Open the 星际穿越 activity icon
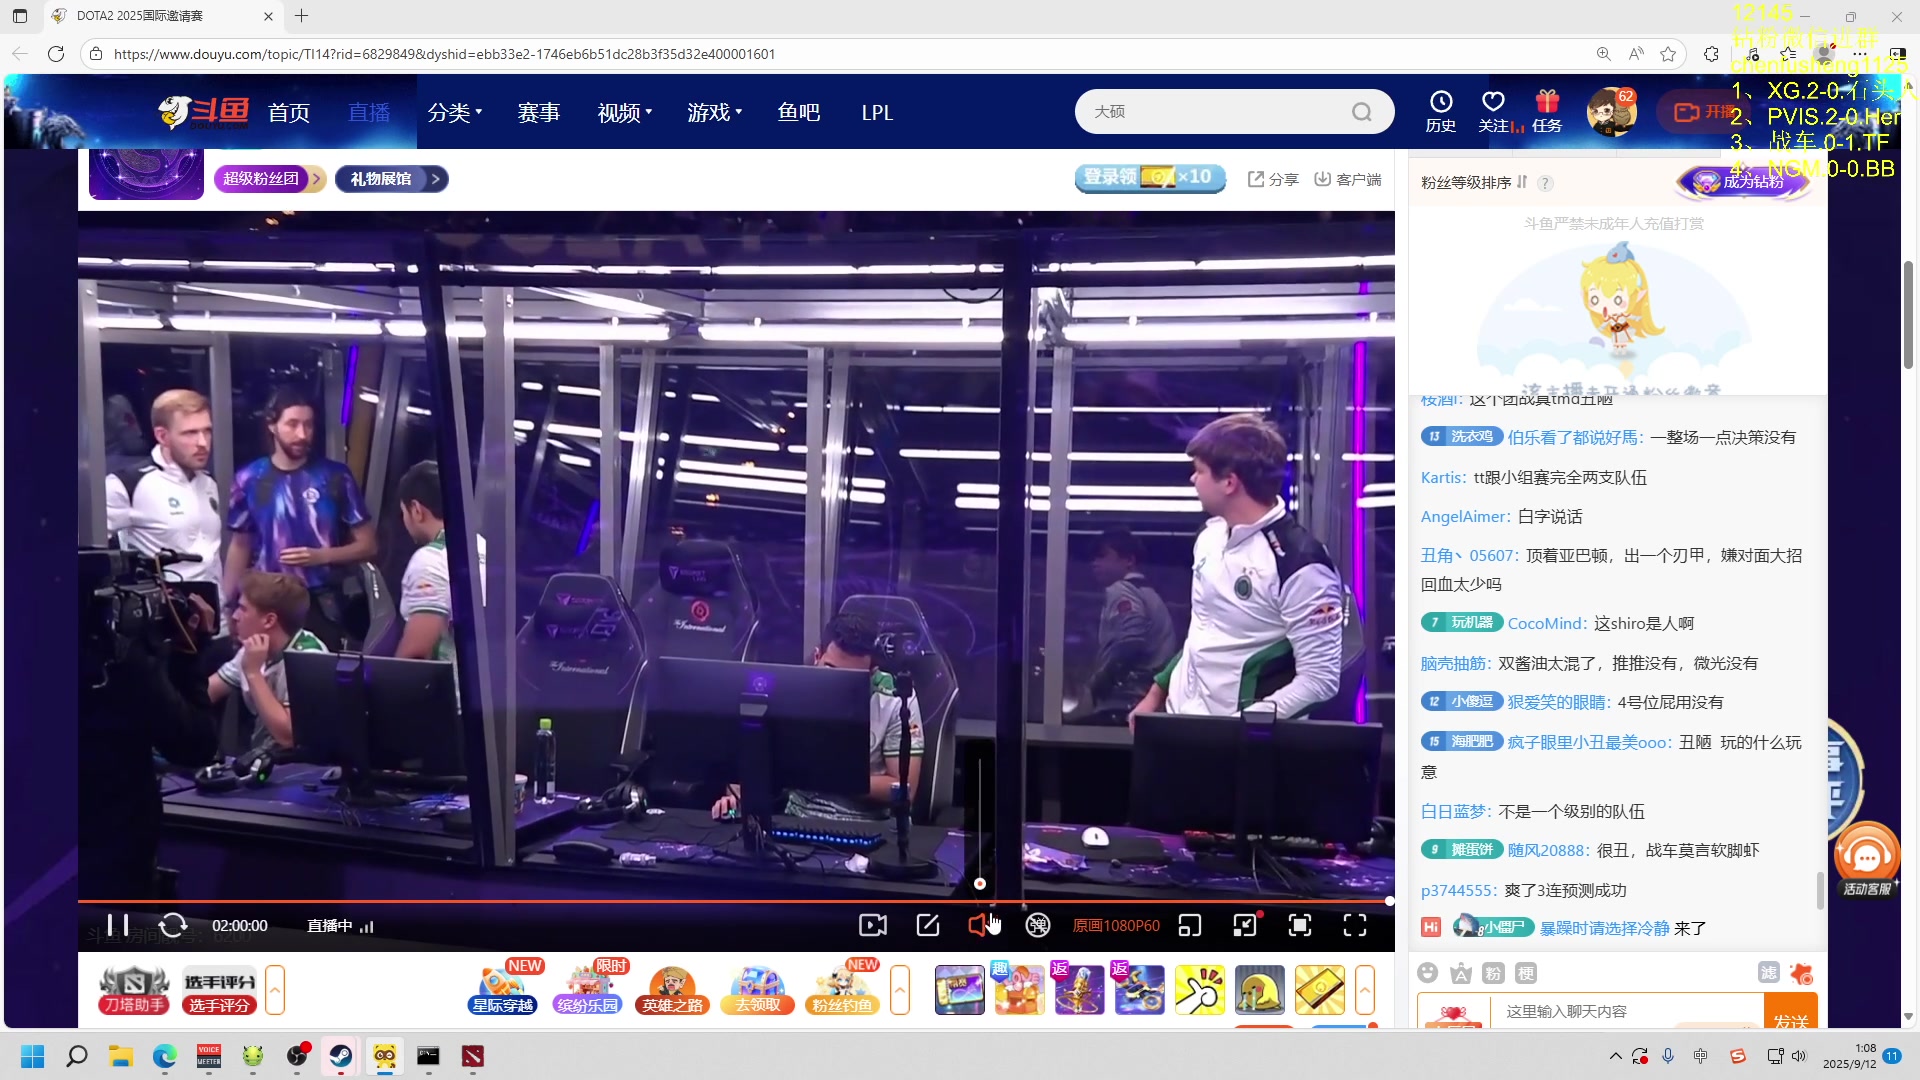 point(504,988)
